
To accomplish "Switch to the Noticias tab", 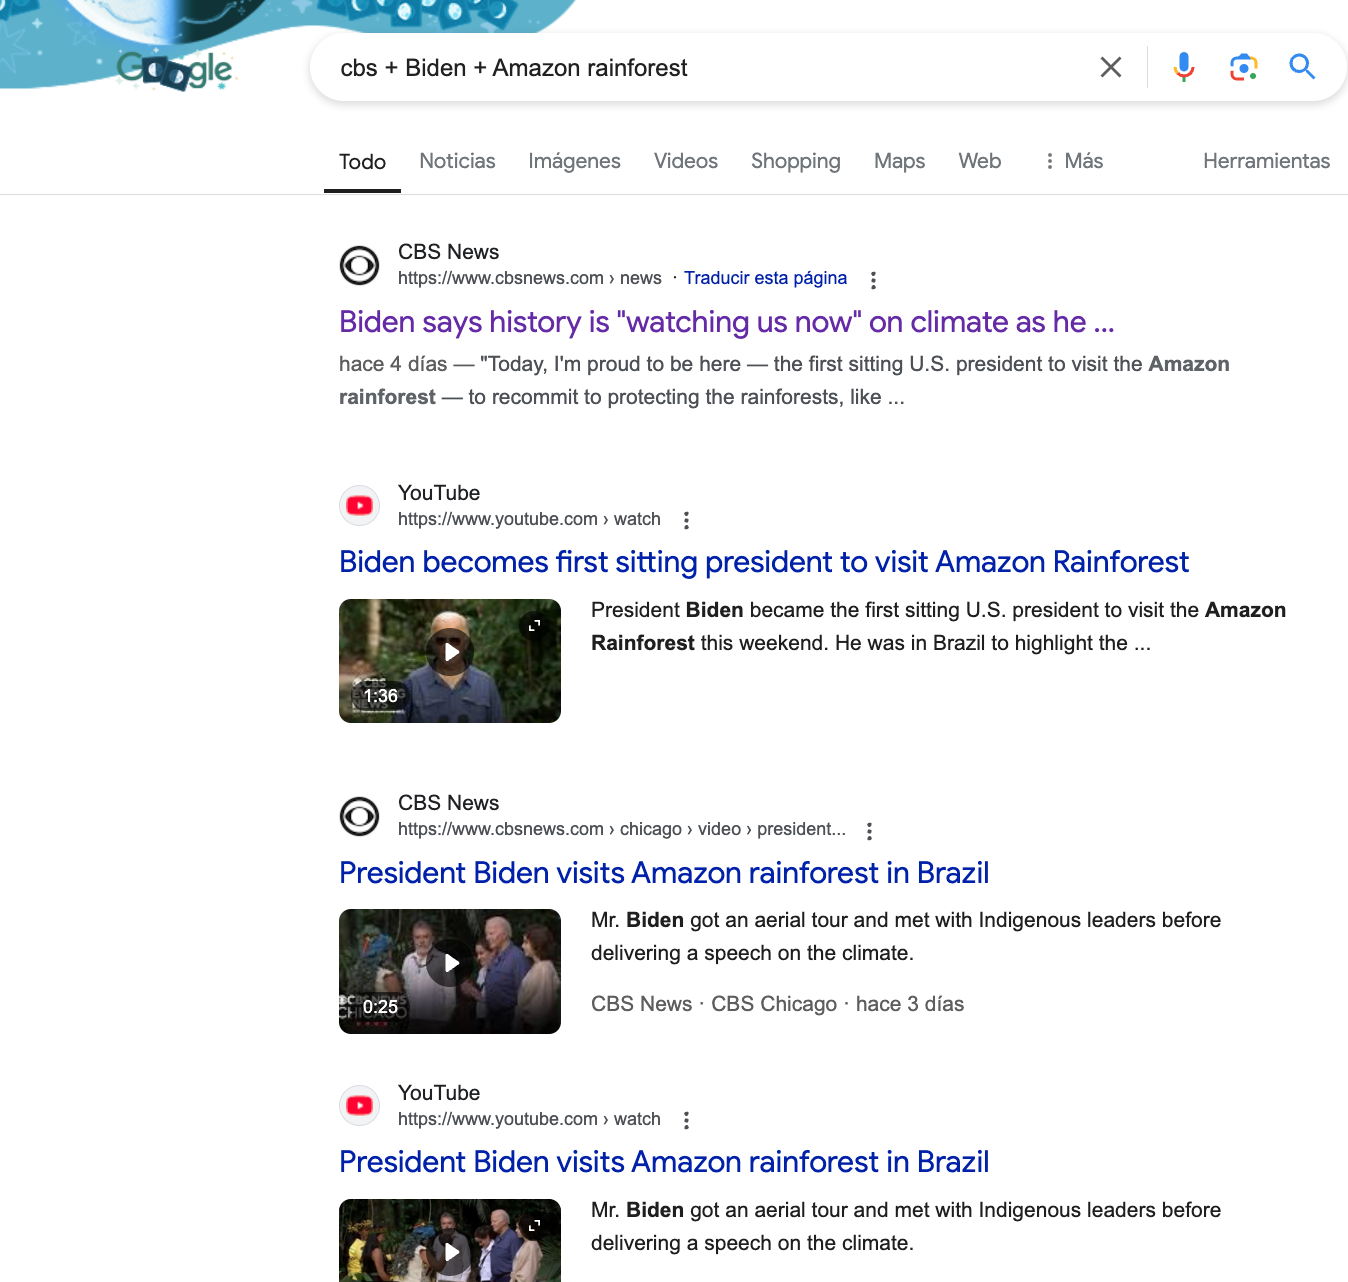I will 457,161.
